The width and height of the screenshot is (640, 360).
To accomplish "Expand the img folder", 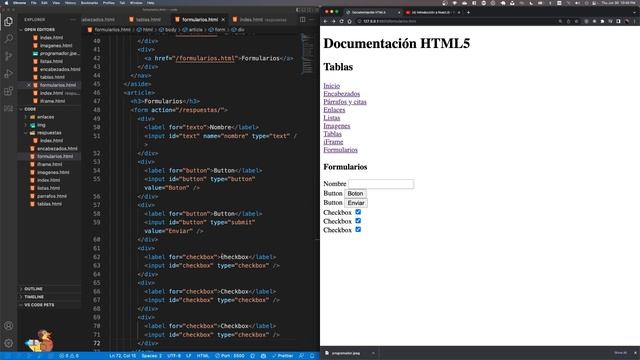I will click(x=41, y=125).
